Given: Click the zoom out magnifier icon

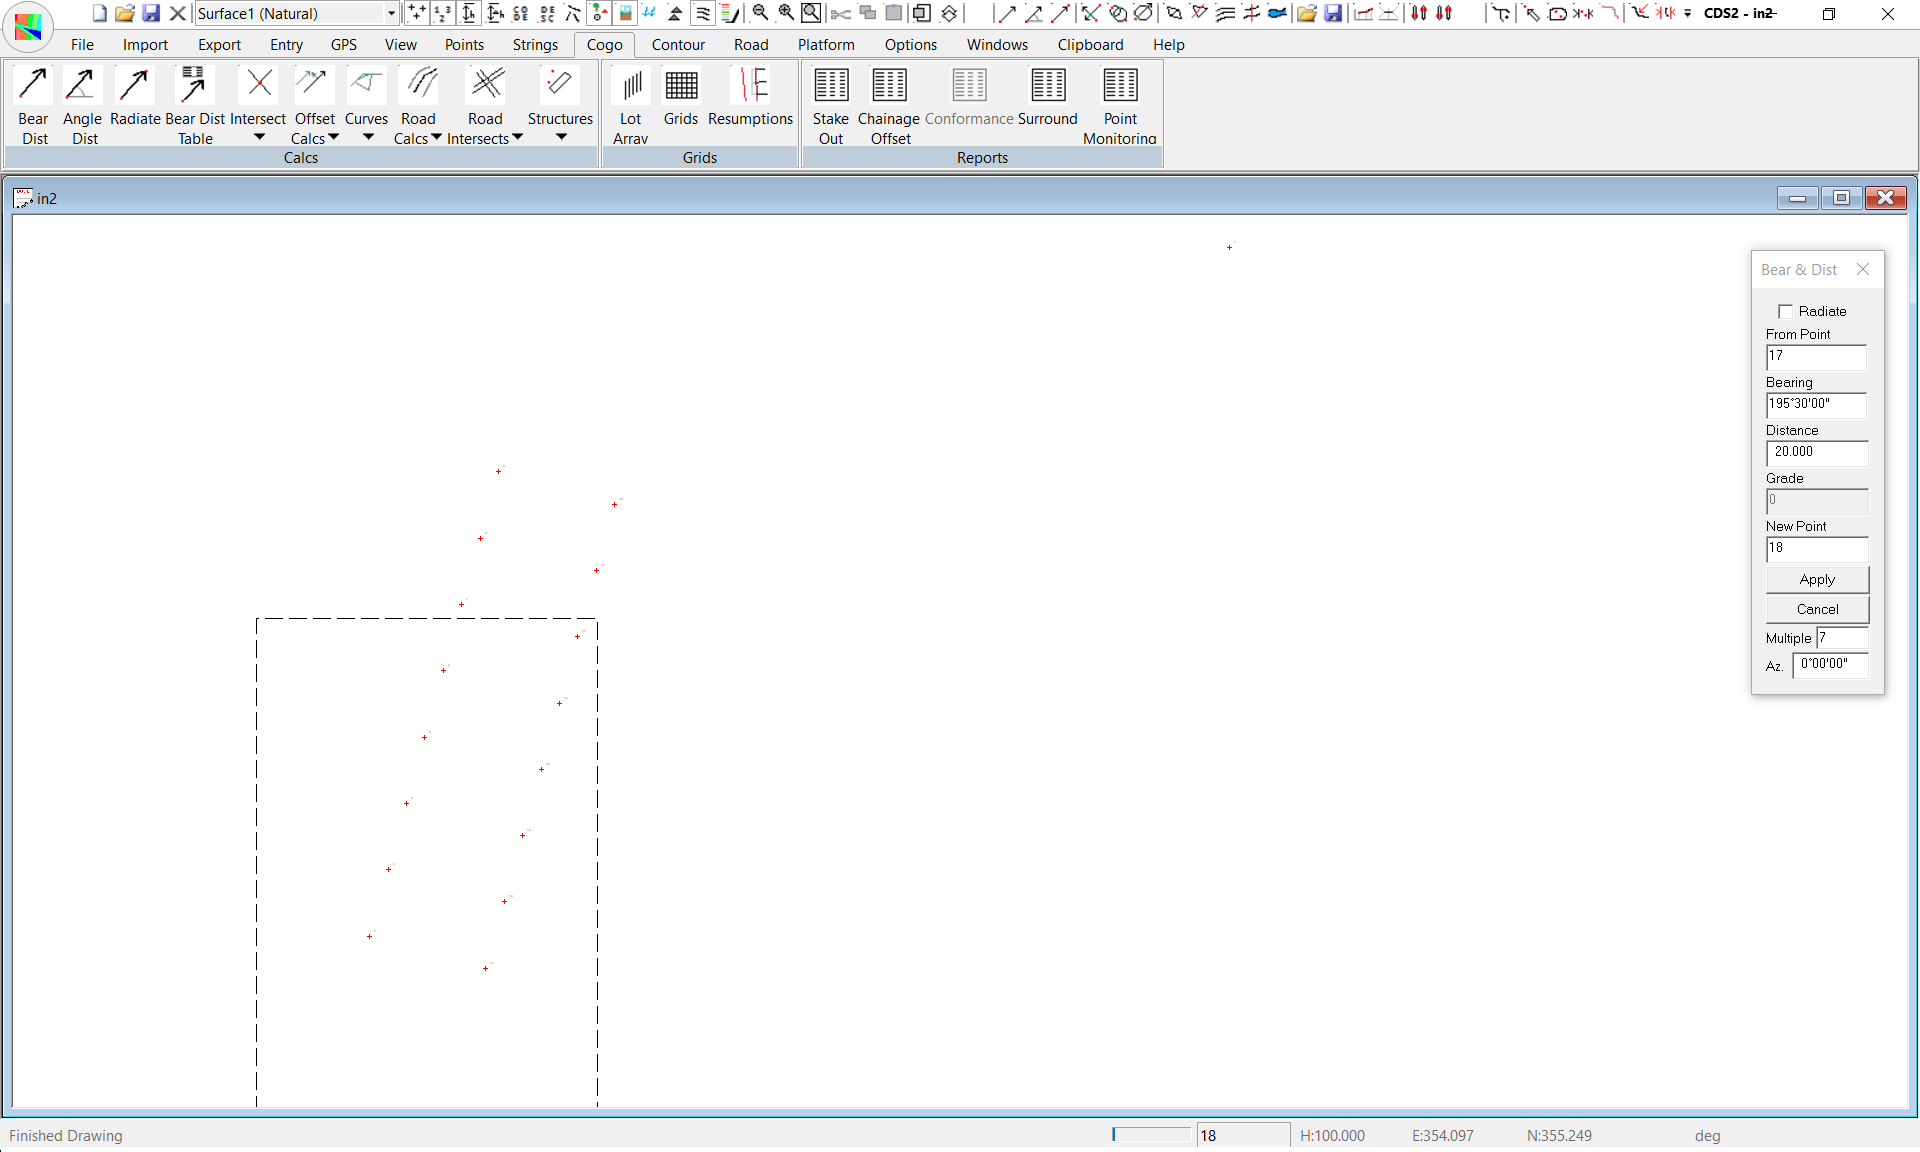Looking at the screenshot, I should 760,13.
